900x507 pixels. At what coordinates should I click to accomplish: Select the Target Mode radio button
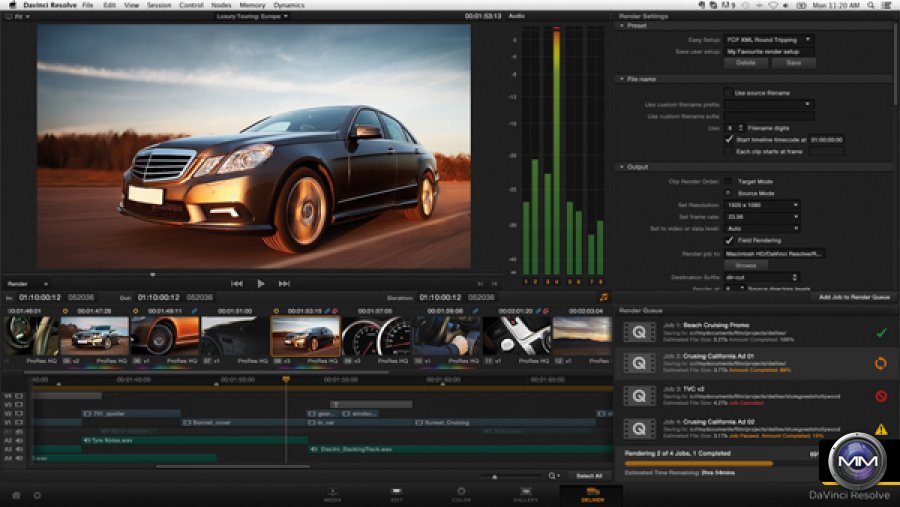coord(728,181)
